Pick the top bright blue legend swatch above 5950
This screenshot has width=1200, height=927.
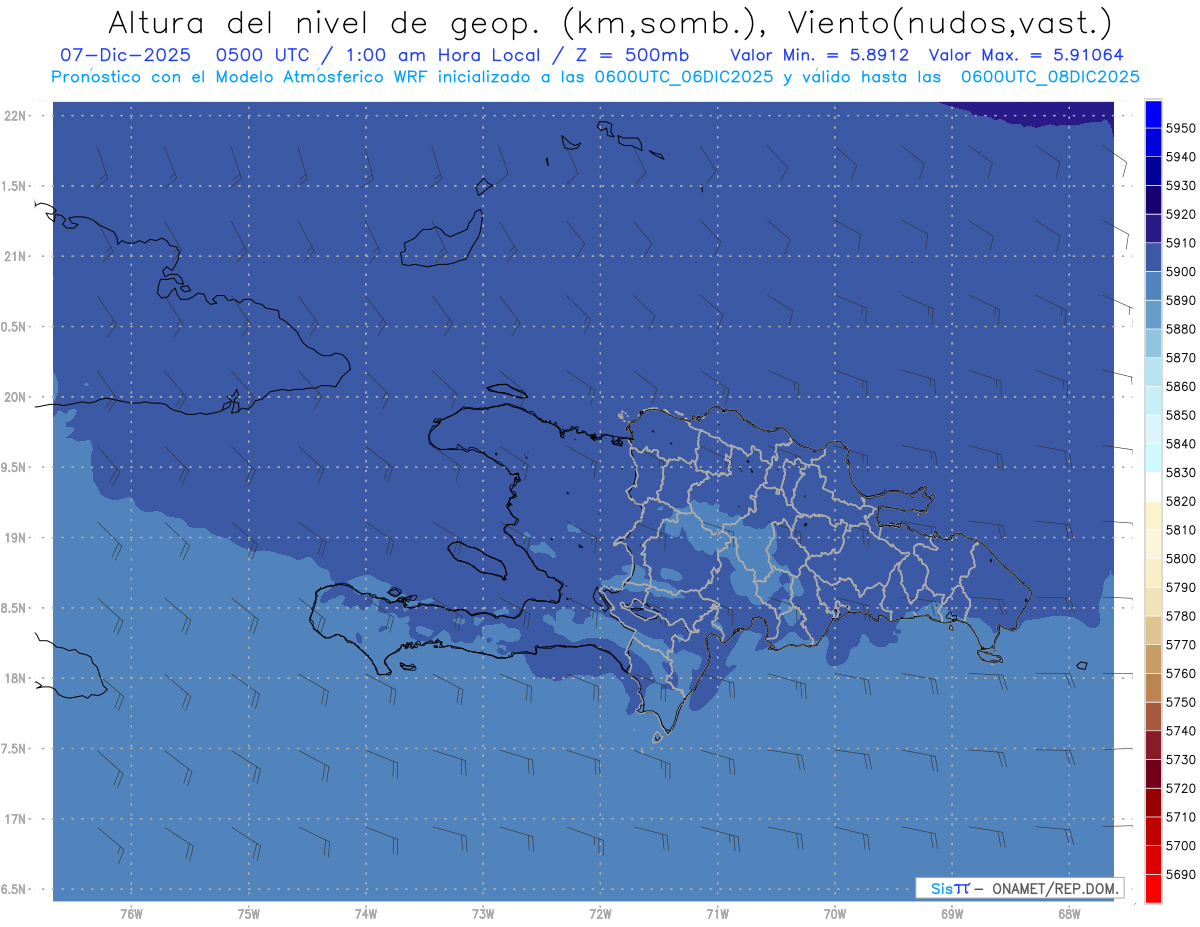[1152, 113]
